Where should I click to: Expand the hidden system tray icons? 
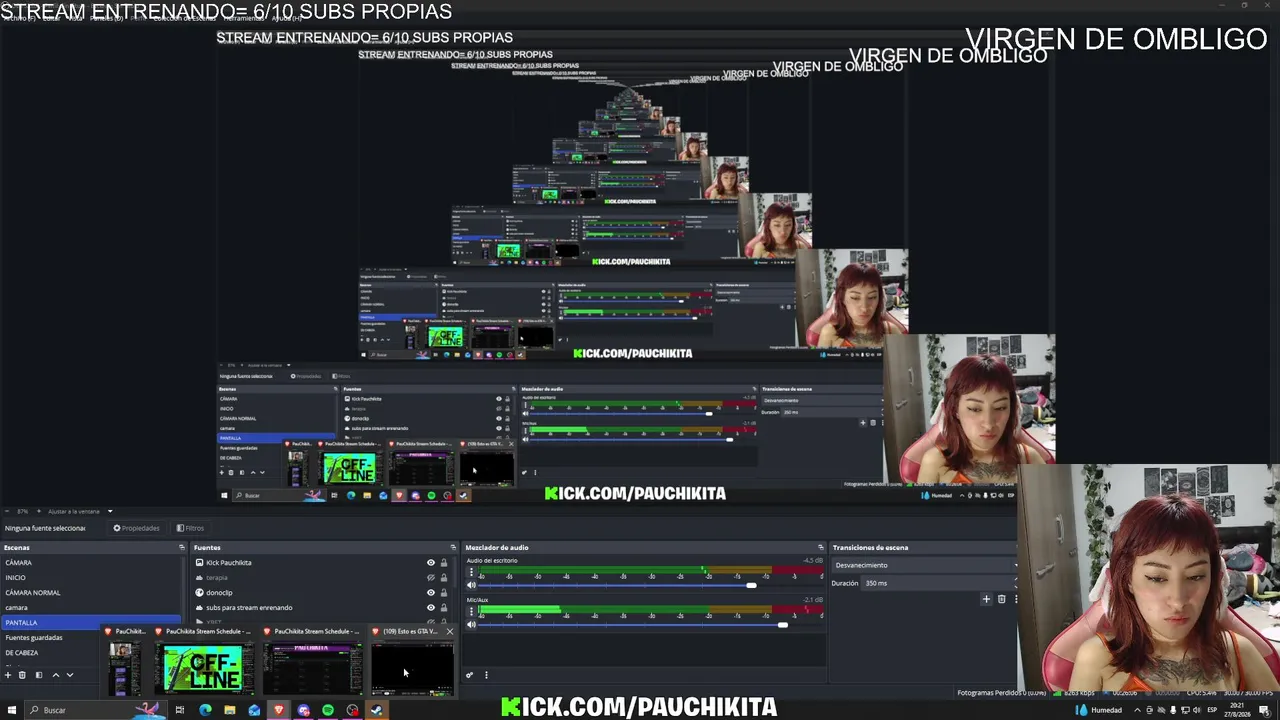(x=1137, y=710)
